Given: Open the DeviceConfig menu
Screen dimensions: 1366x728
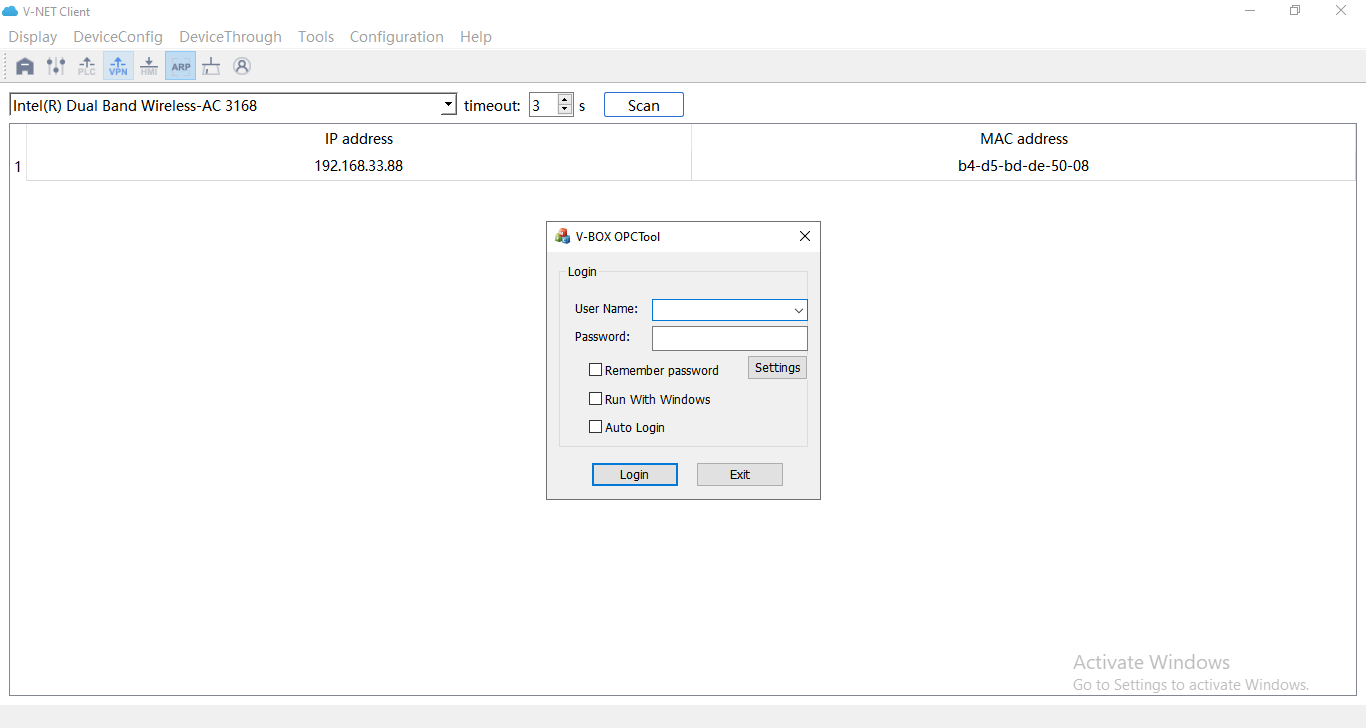Looking at the screenshot, I should [117, 36].
